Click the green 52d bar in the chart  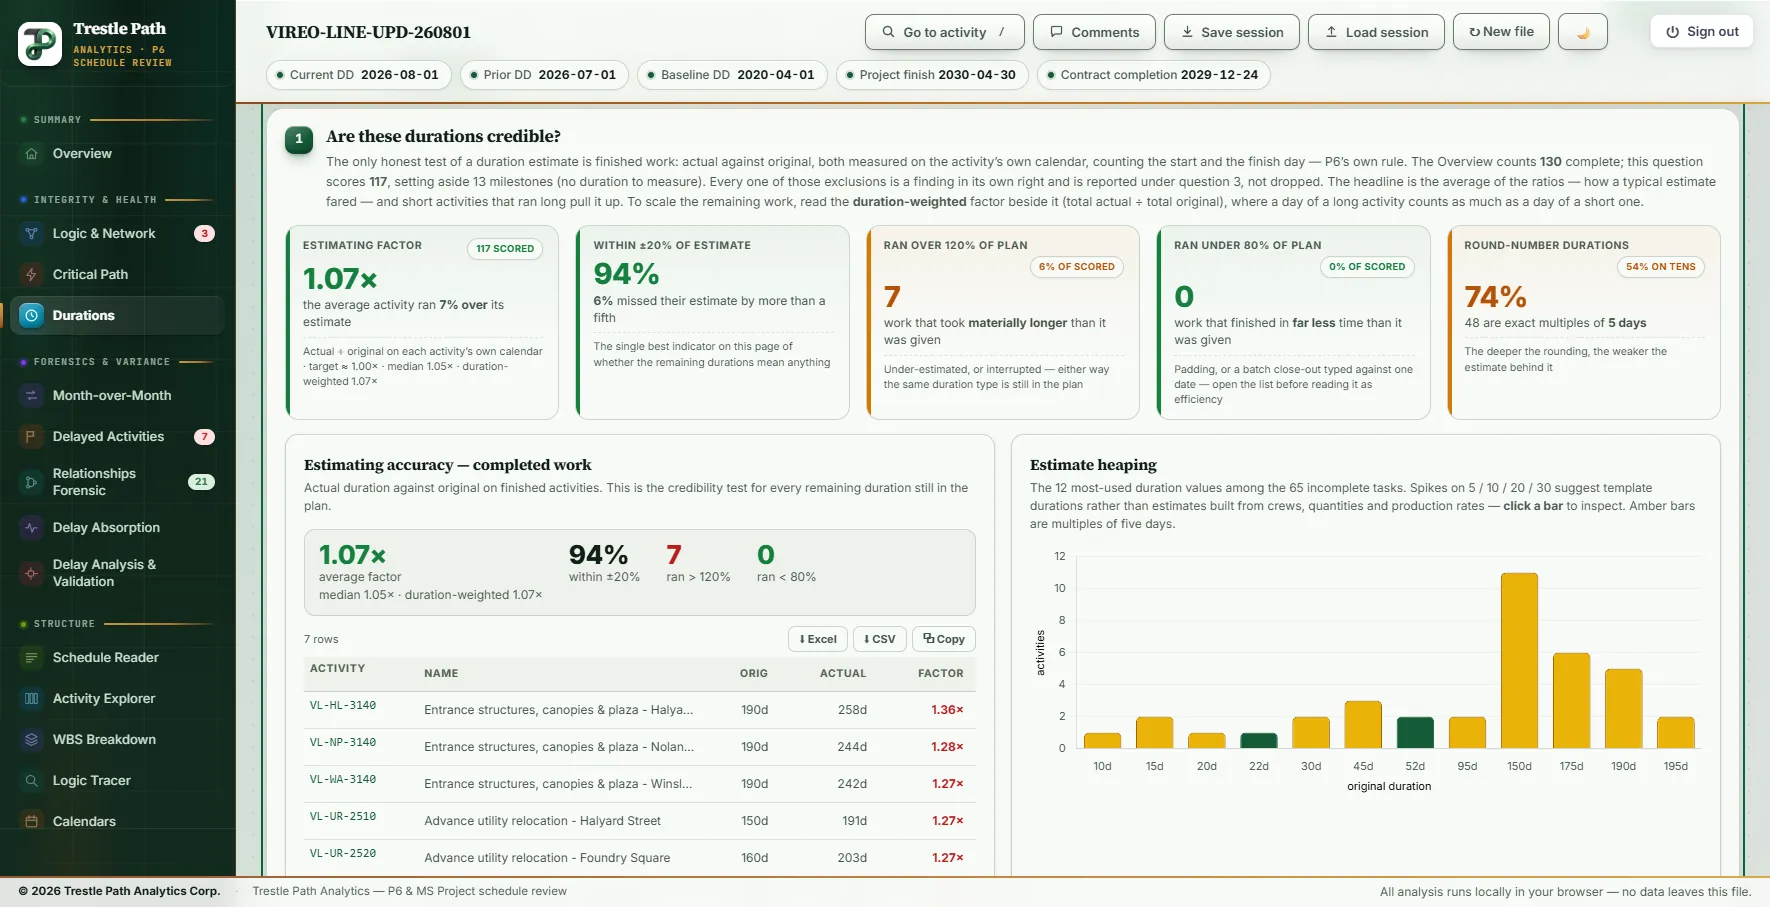point(1415,732)
